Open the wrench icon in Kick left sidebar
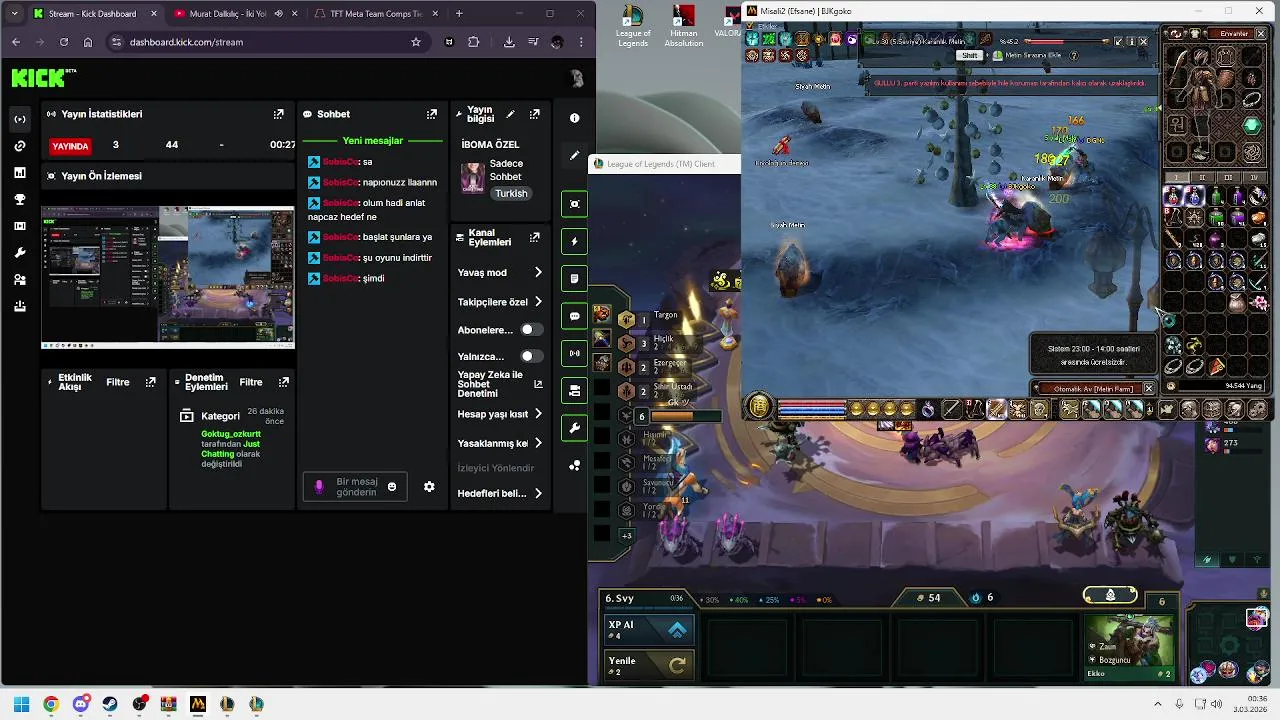This screenshot has width=1280, height=720. [20, 253]
